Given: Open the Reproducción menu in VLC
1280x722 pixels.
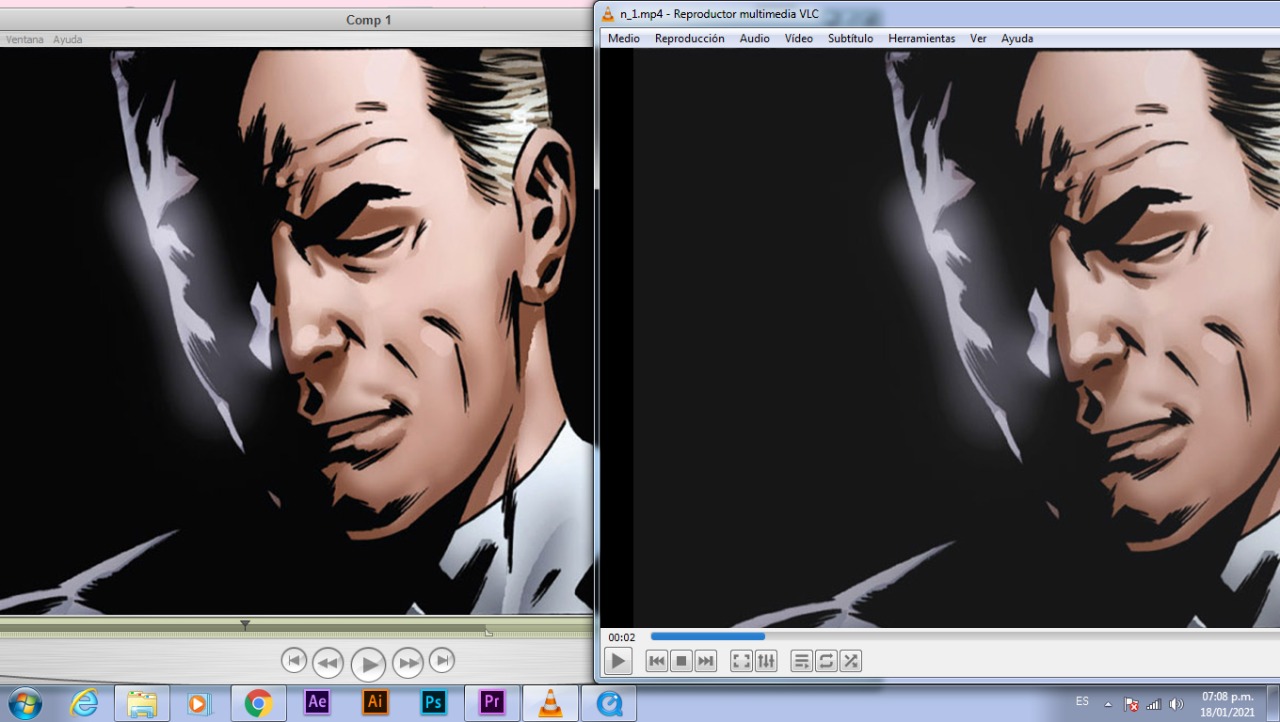Looking at the screenshot, I should coord(690,38).
